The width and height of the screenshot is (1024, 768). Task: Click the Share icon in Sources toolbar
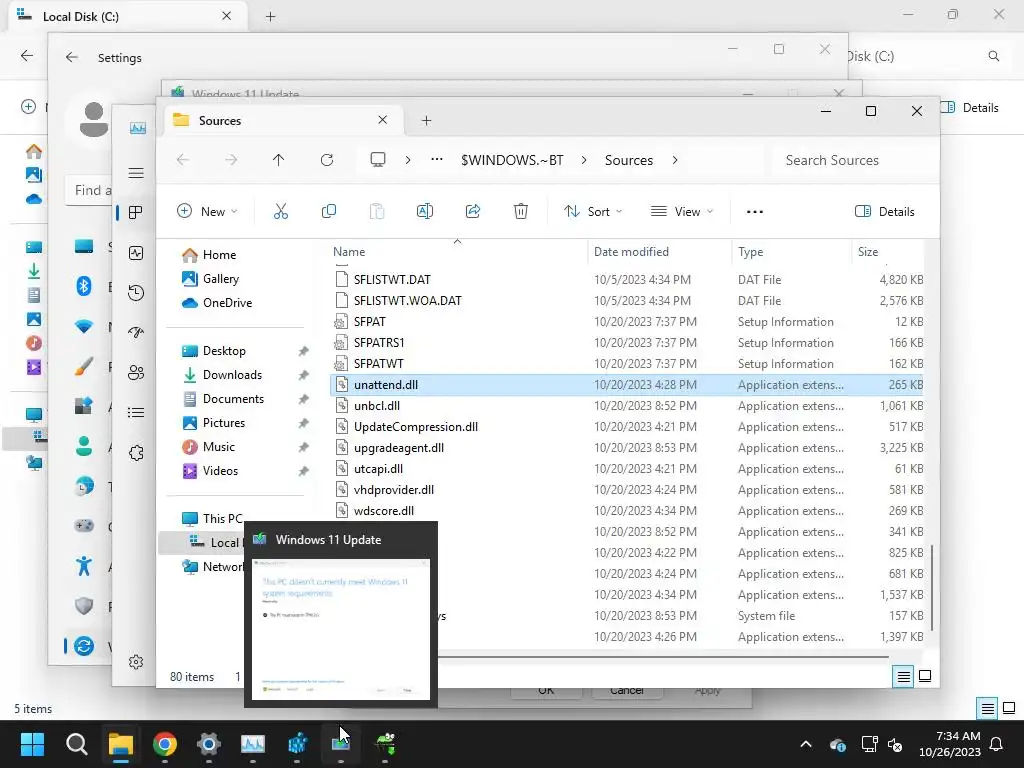[x=473, y=212]
